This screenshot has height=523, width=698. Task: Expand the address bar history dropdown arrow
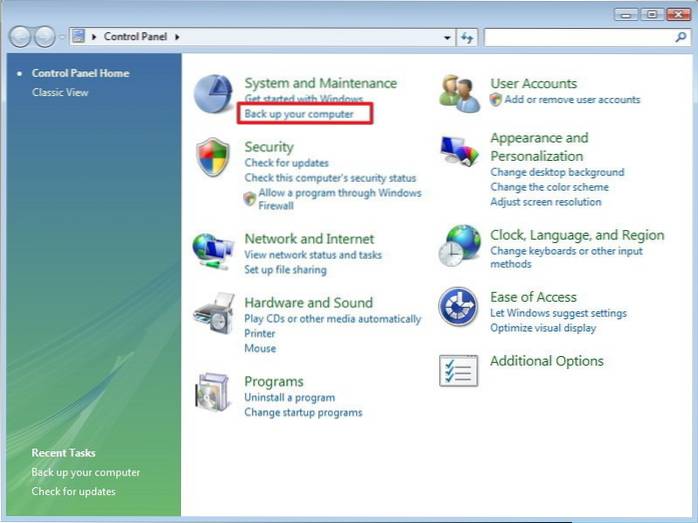tap(448, 37)
